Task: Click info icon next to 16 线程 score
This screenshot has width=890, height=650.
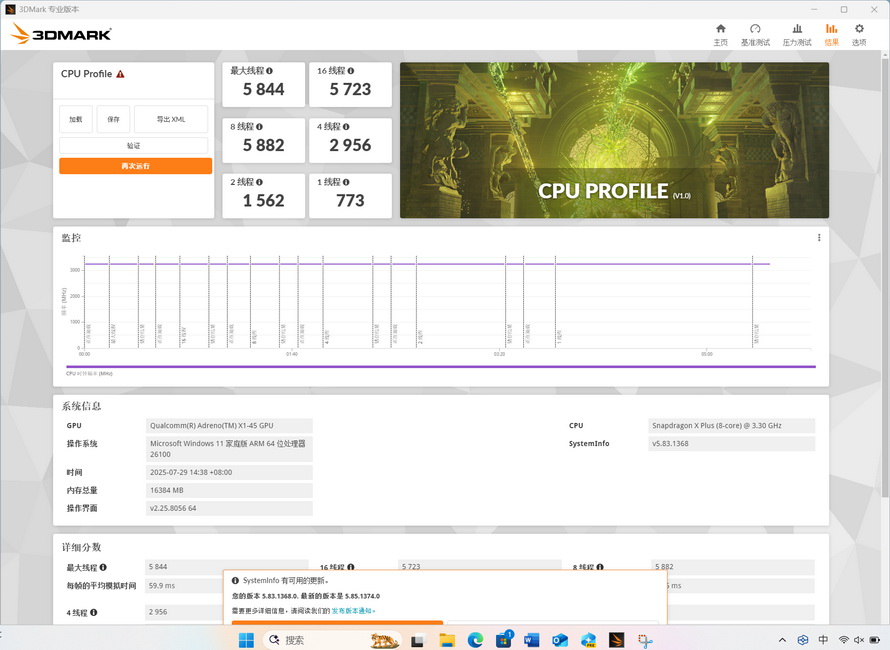Action: [350, 71]
